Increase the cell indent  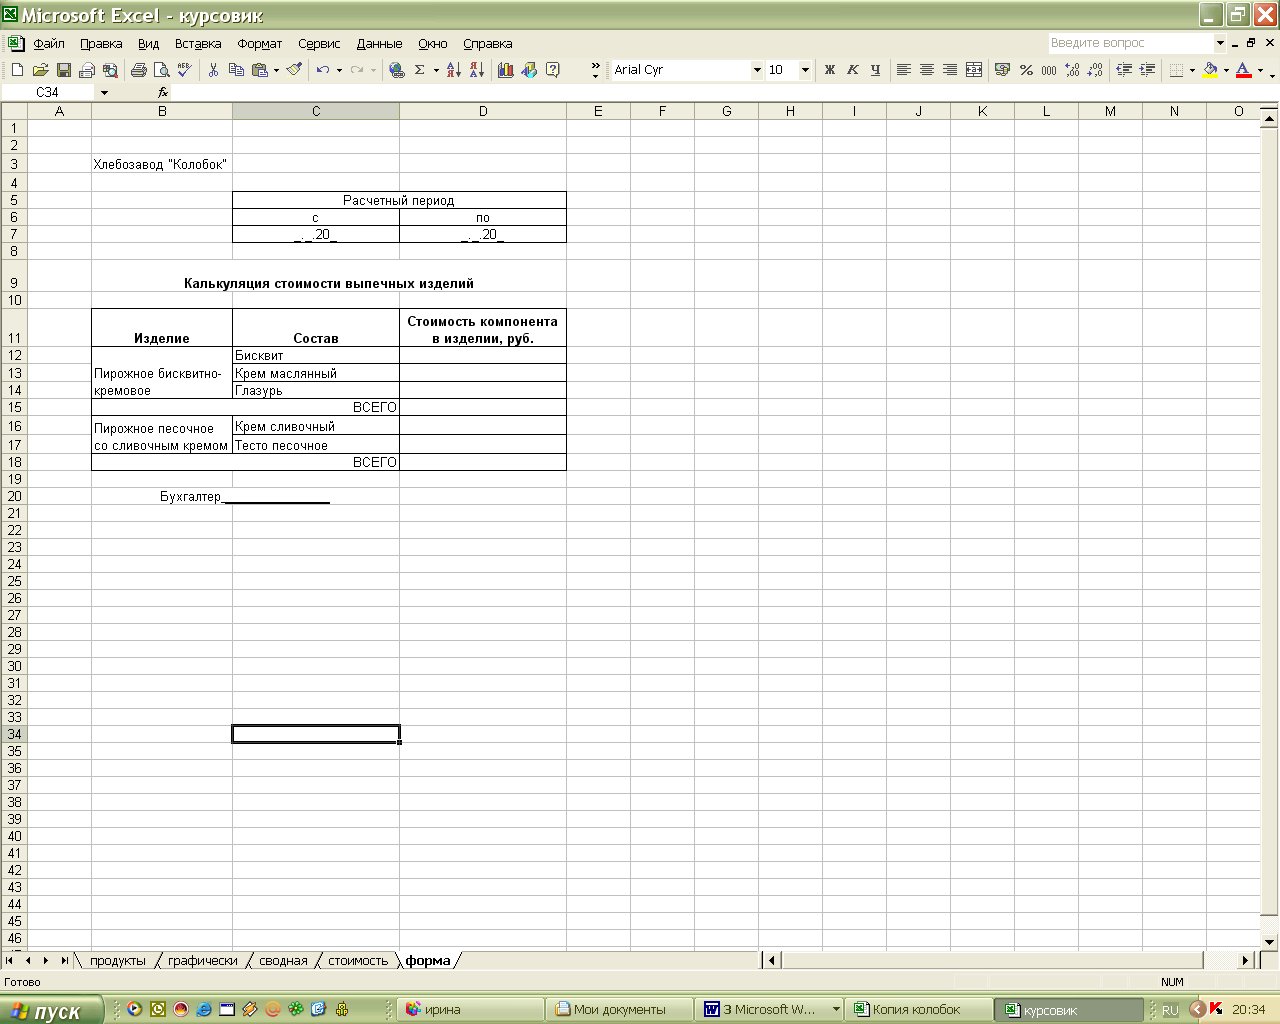pyautogui.click(x=1147, y=70)
